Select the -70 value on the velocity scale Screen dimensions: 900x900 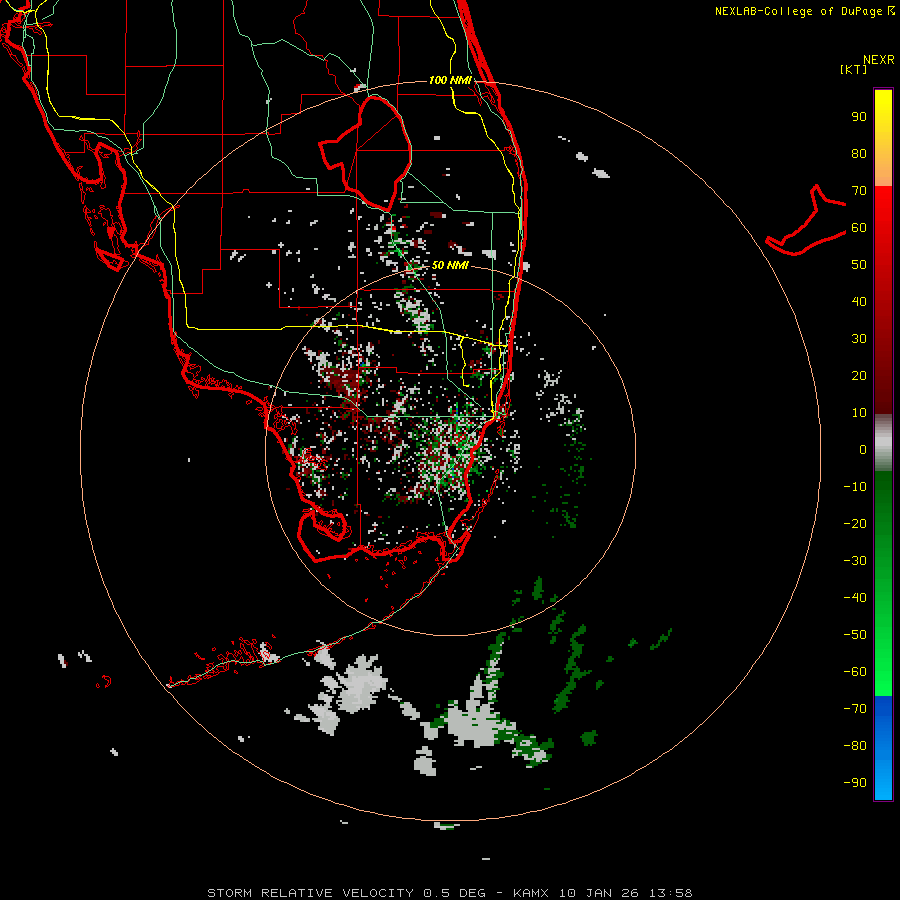[x=855, y=709]
